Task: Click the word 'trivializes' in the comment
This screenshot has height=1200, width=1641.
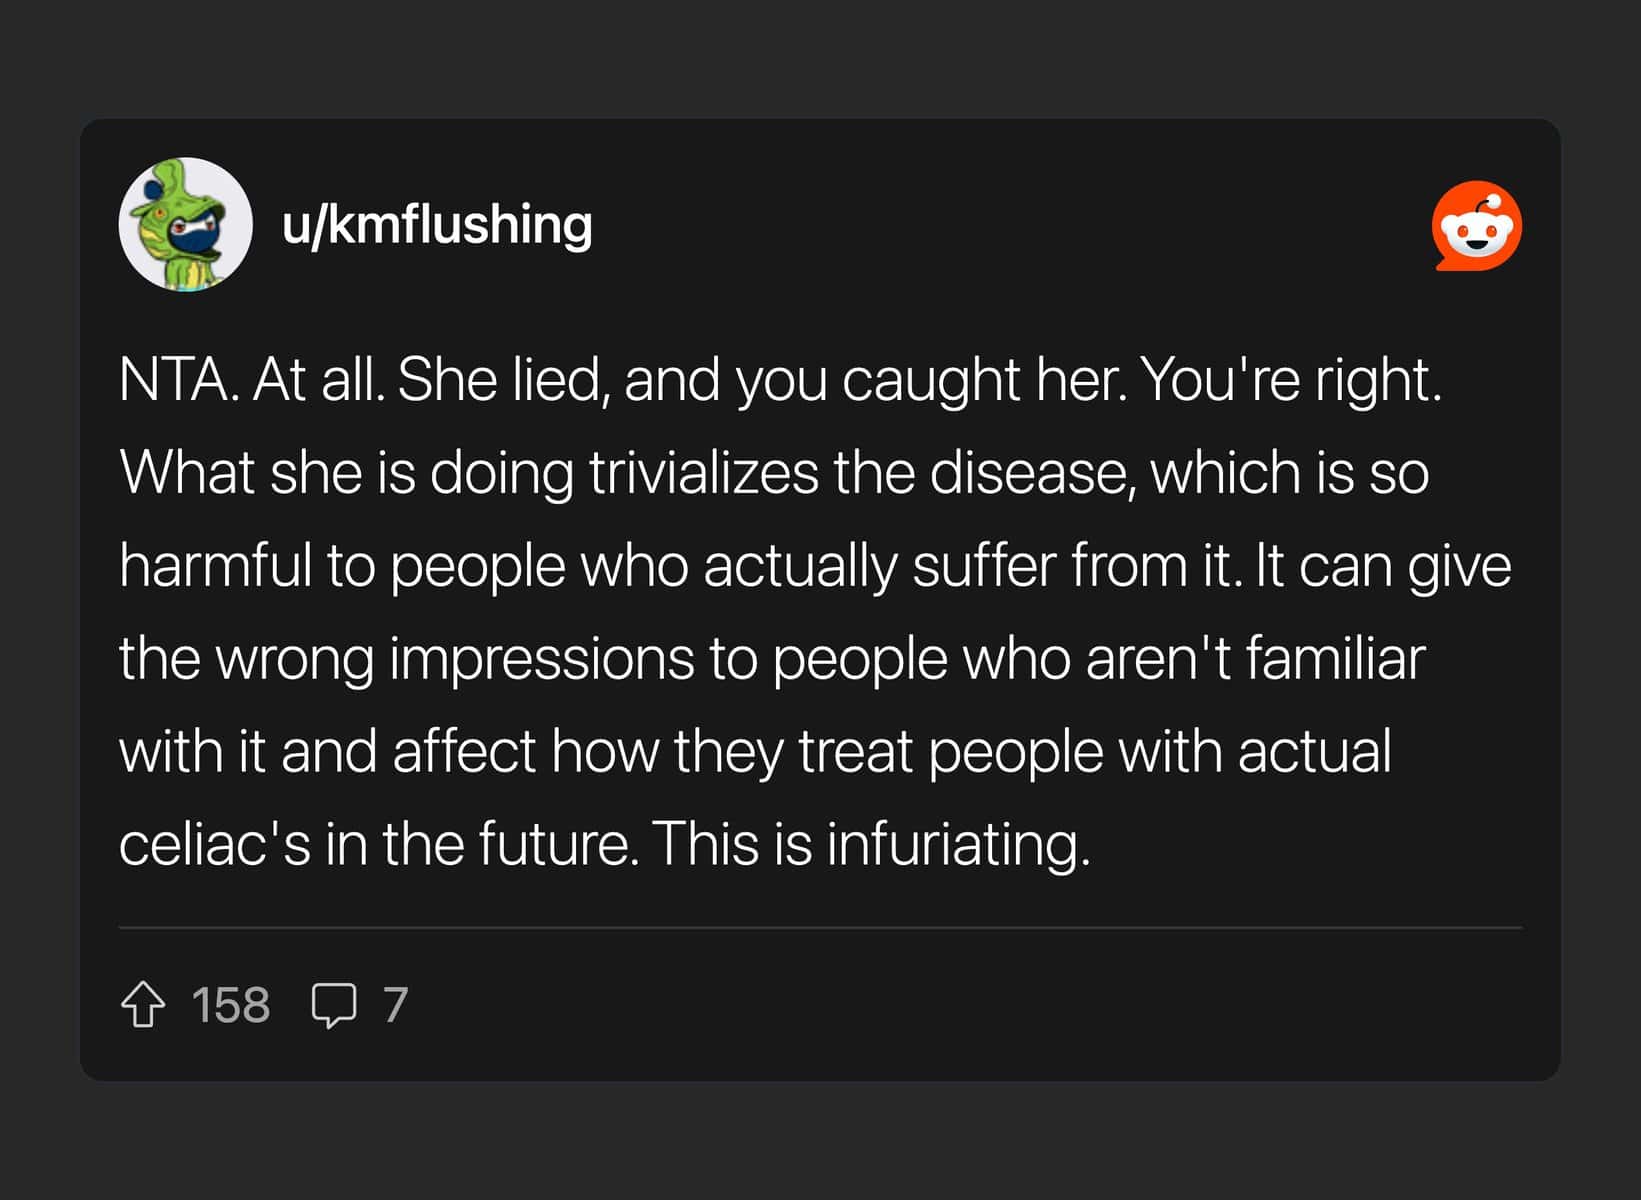Action: (x=703, y=473)
